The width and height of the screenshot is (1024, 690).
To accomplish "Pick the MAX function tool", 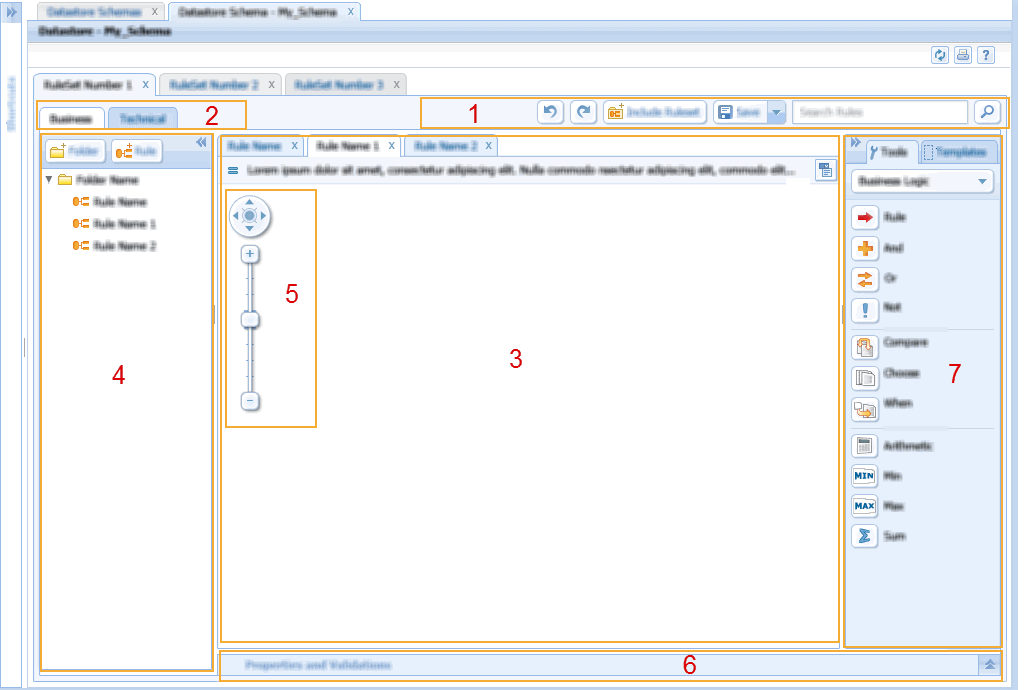I will pos(865,506).
